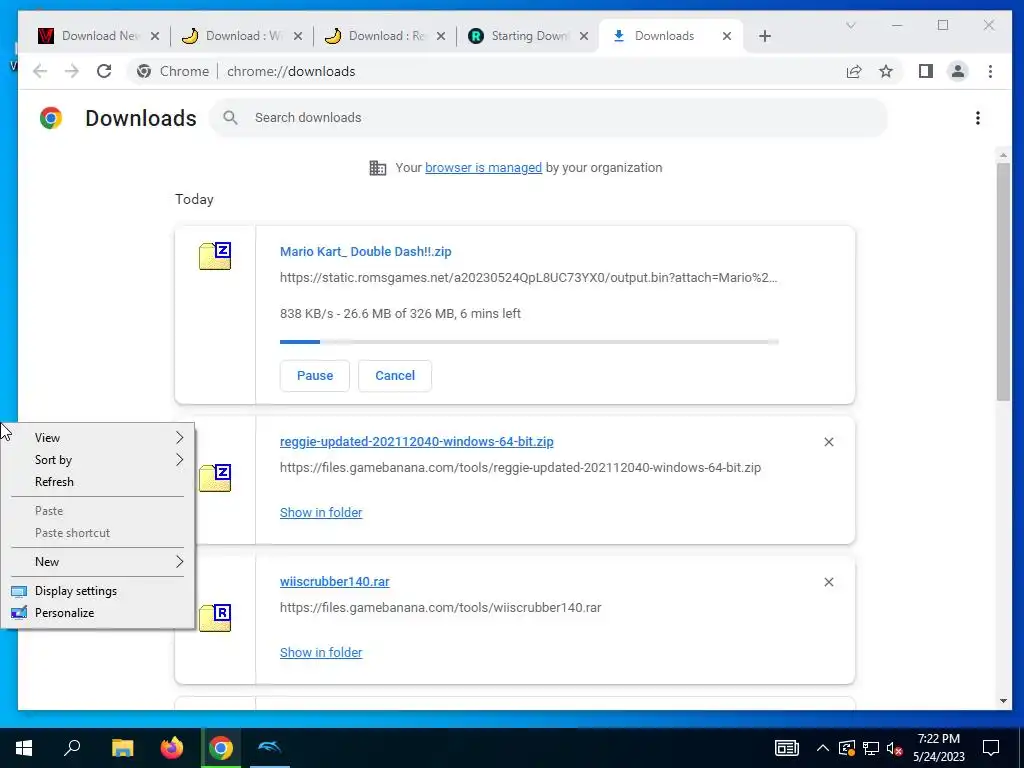Open the browser is managed link

[x=483, y=168]
